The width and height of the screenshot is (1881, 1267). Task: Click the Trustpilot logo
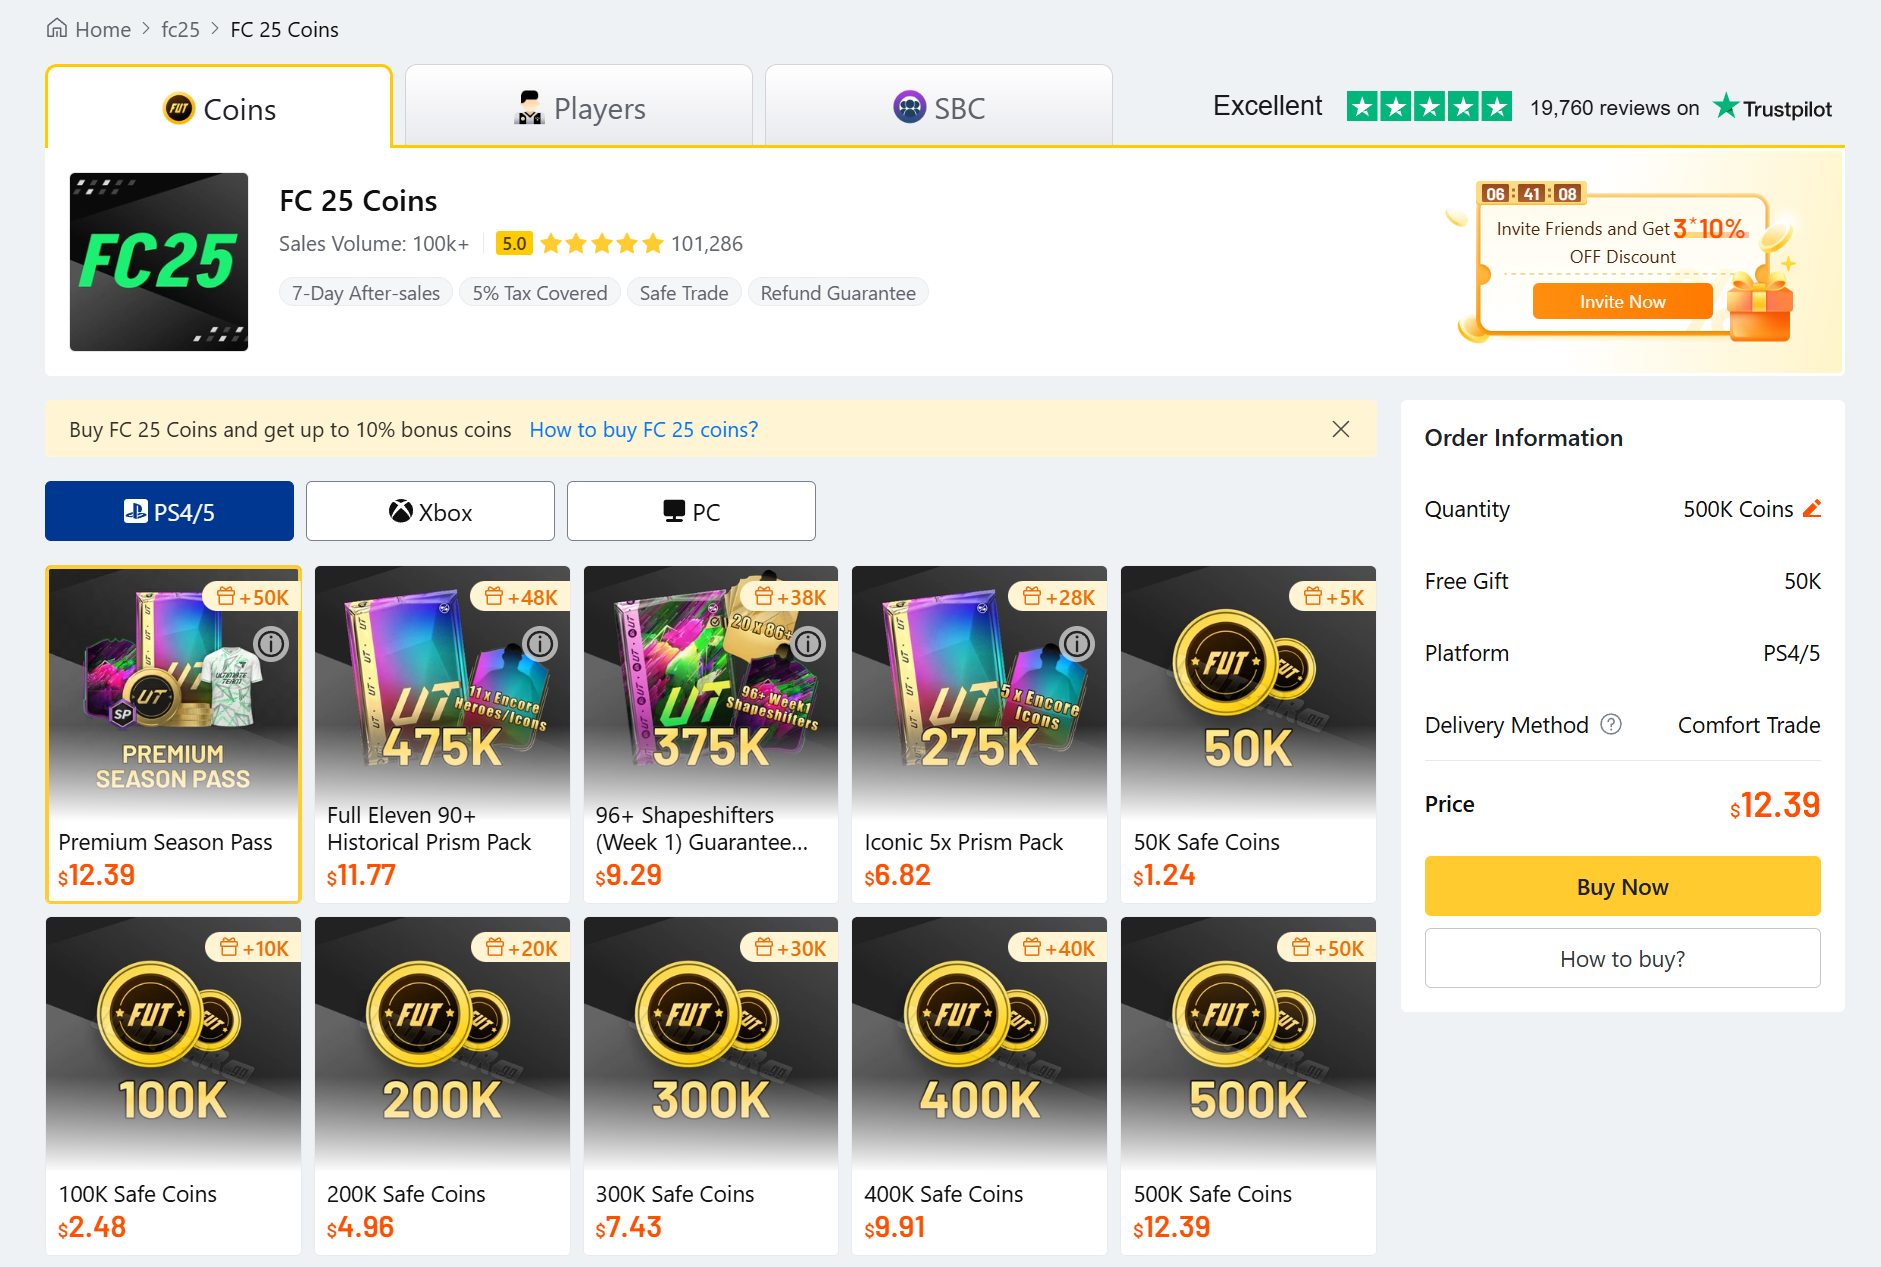1773,107
